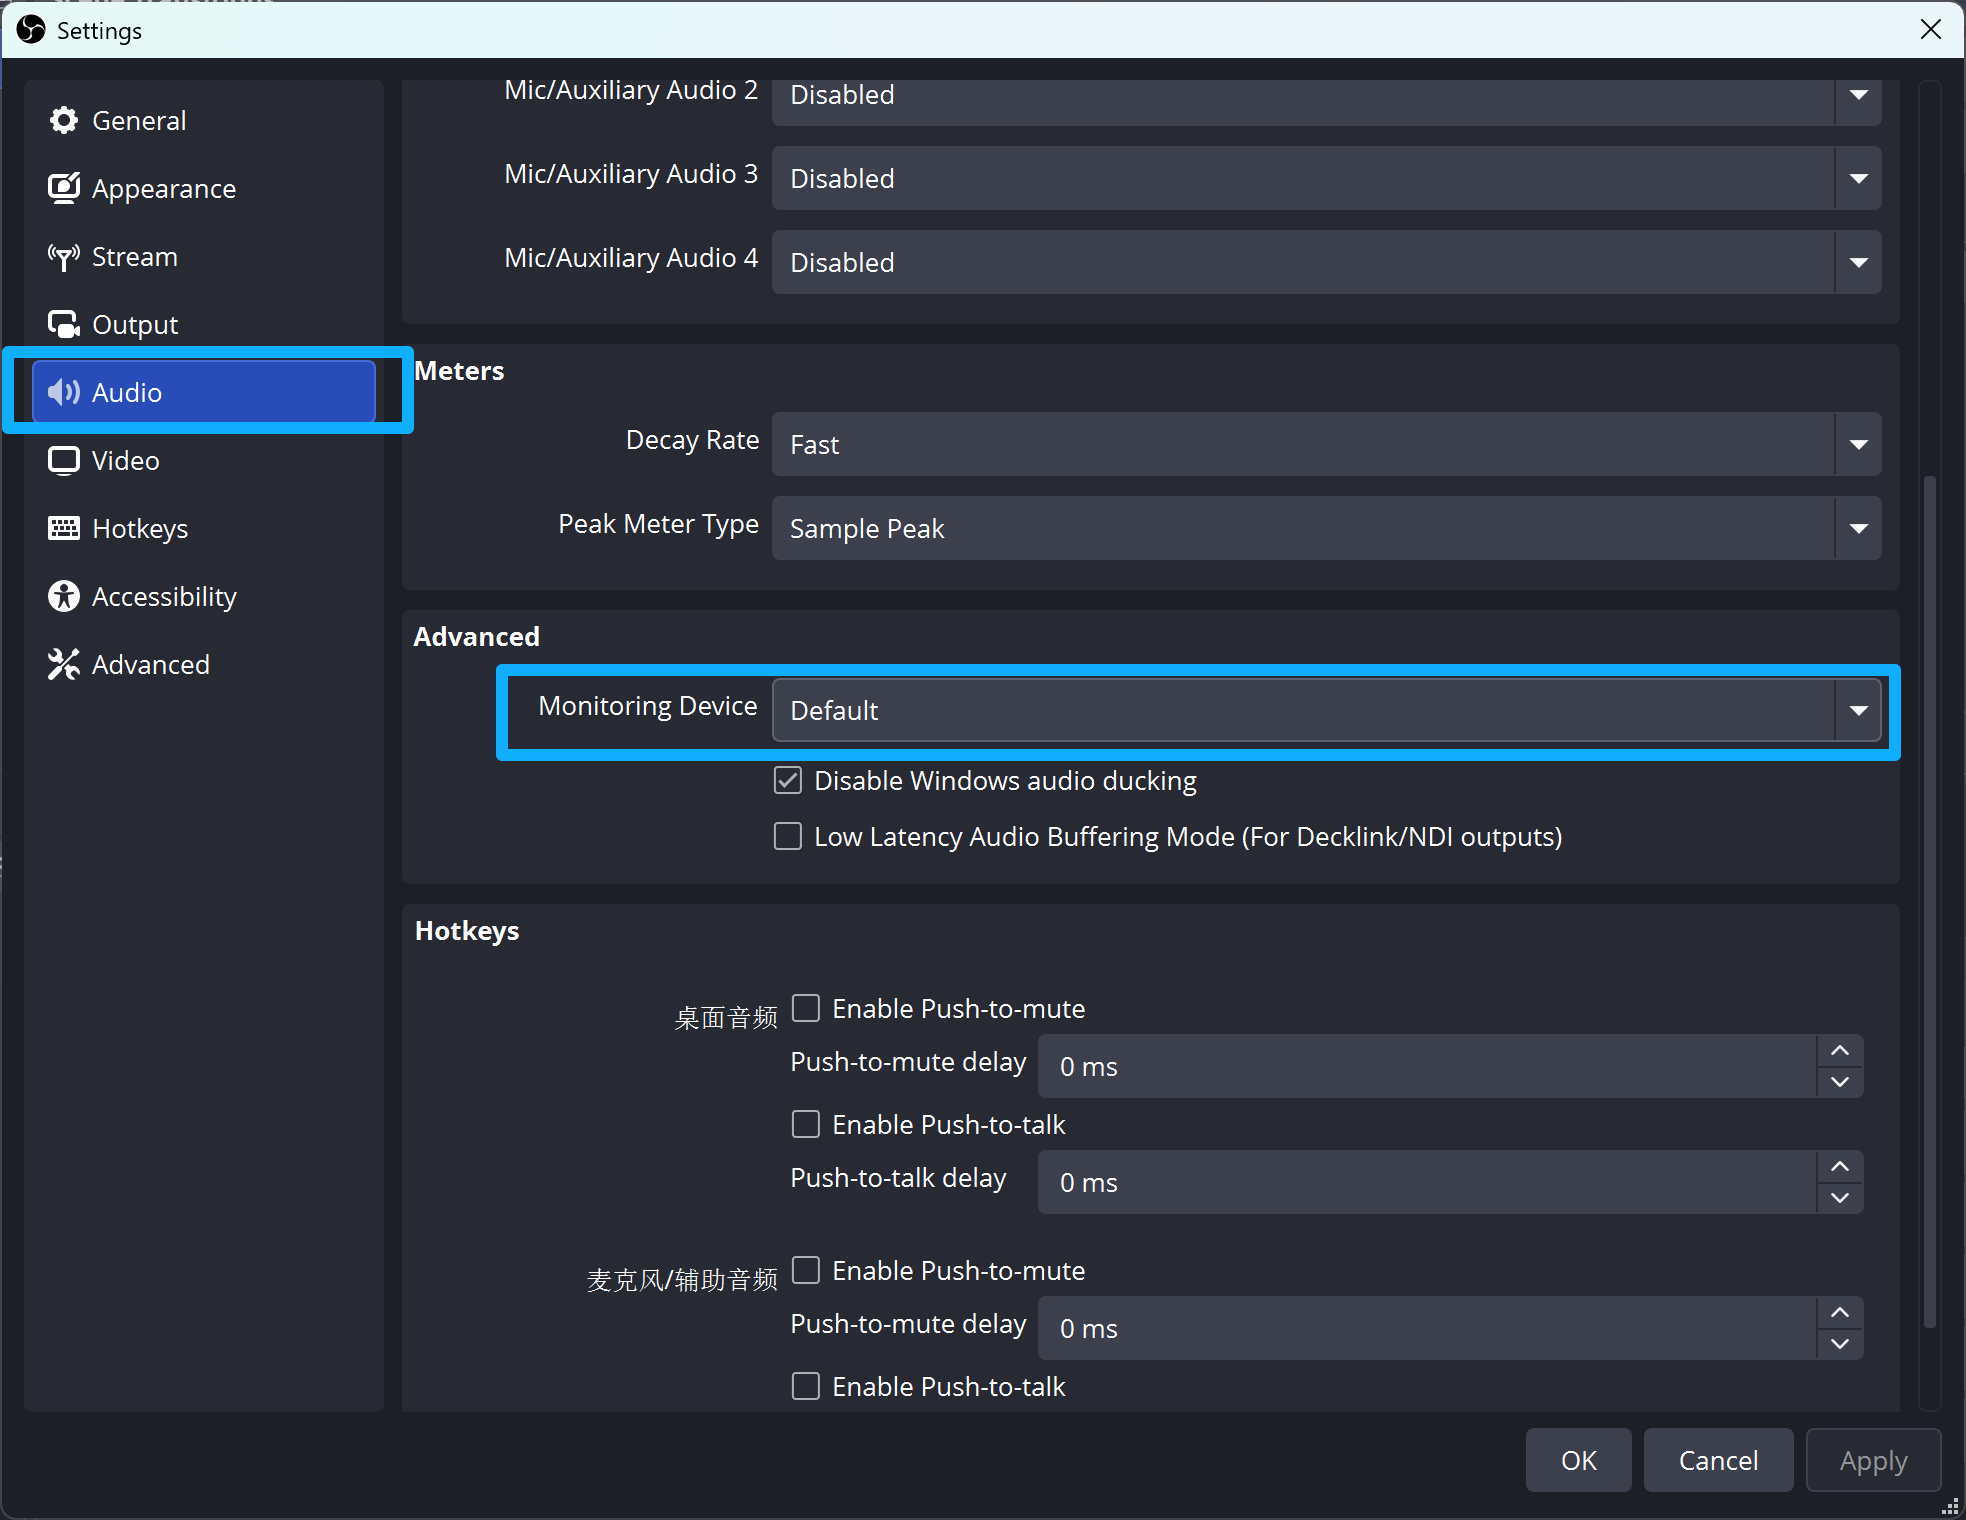Enable Push-to-mute for 桌面音频
The width and height of the screenshot is (1966, 1520).
806,1008
